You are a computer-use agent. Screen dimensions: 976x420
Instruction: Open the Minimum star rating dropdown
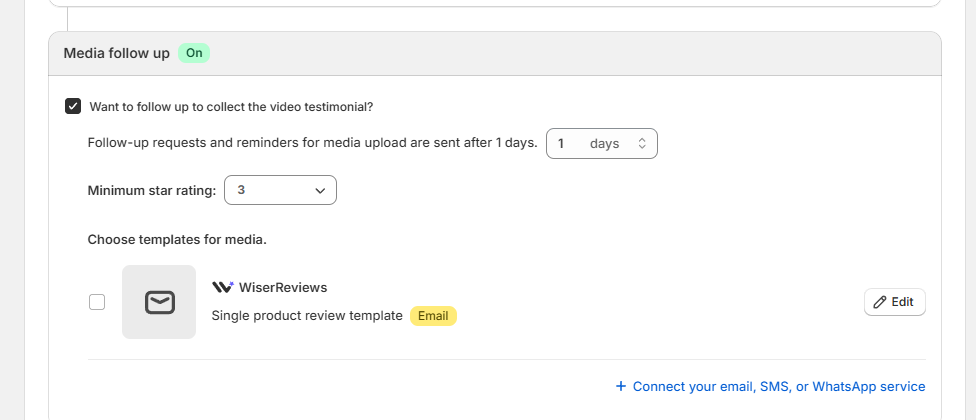280,190
